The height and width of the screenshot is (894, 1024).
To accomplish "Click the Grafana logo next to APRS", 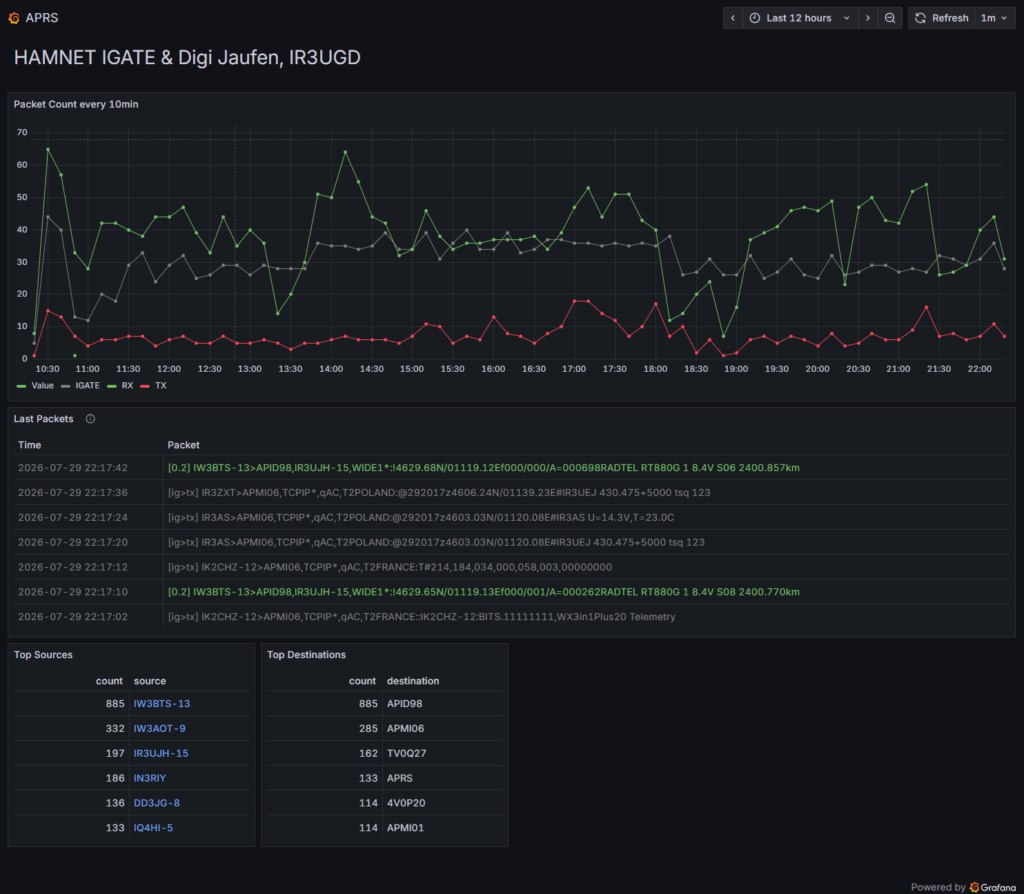I will 14,18.
